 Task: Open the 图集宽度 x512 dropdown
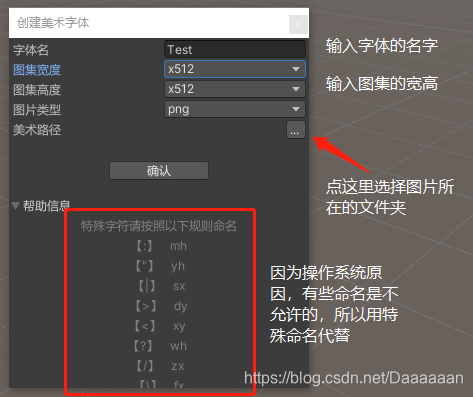click(x=235, y=69)
